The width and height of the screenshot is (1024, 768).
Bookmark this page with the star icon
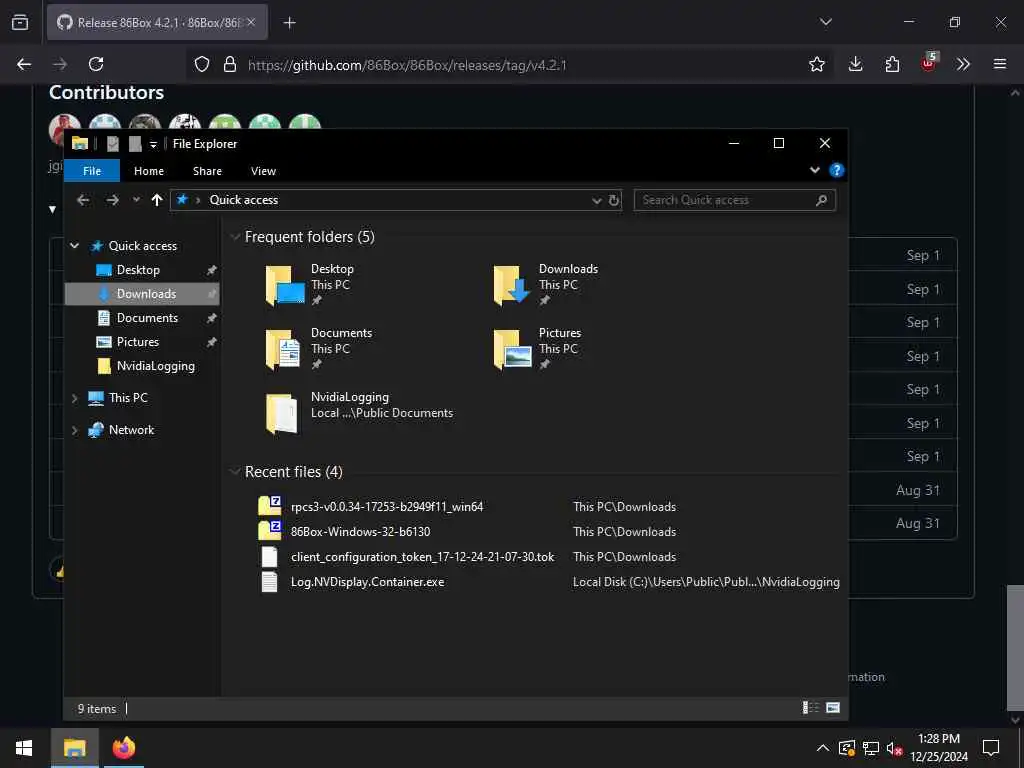pyautogui.click(x=816, y=64)
